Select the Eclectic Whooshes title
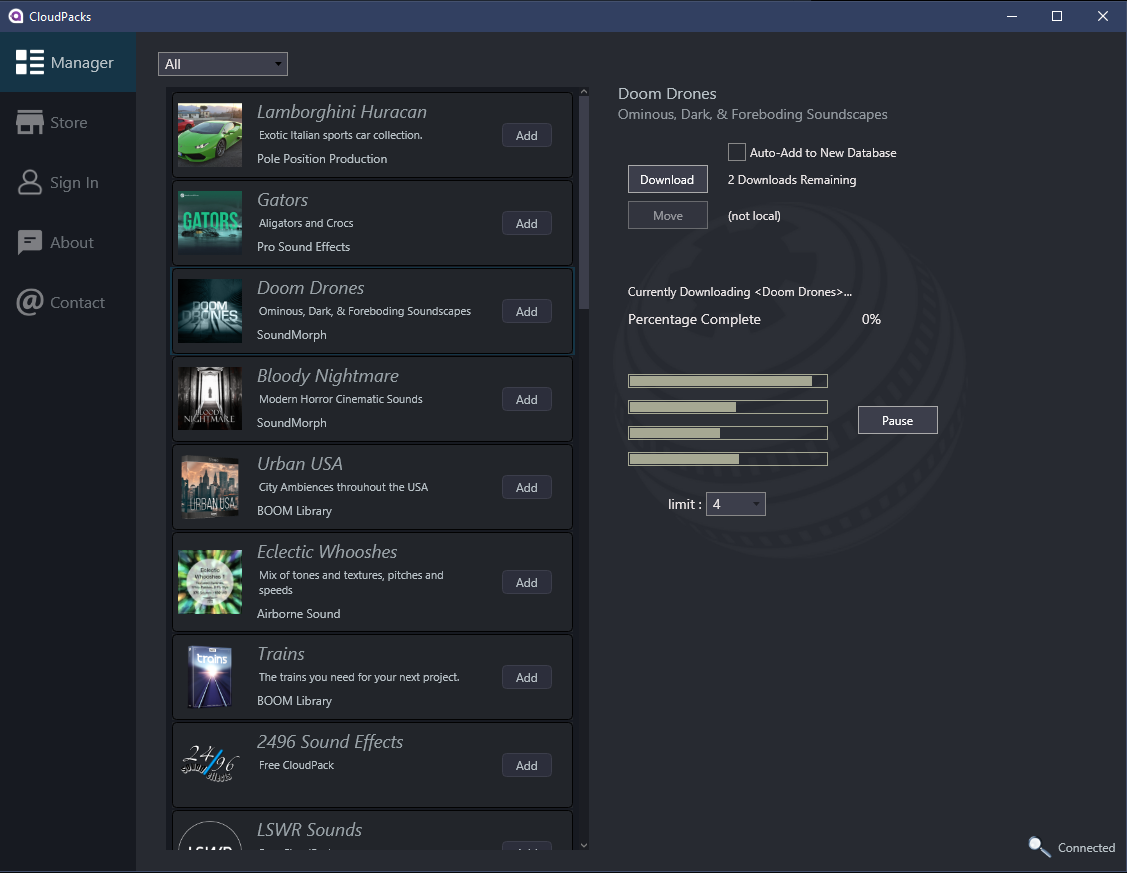The height and width of the screenshot is (873, 1127). (x=327, y=552)
